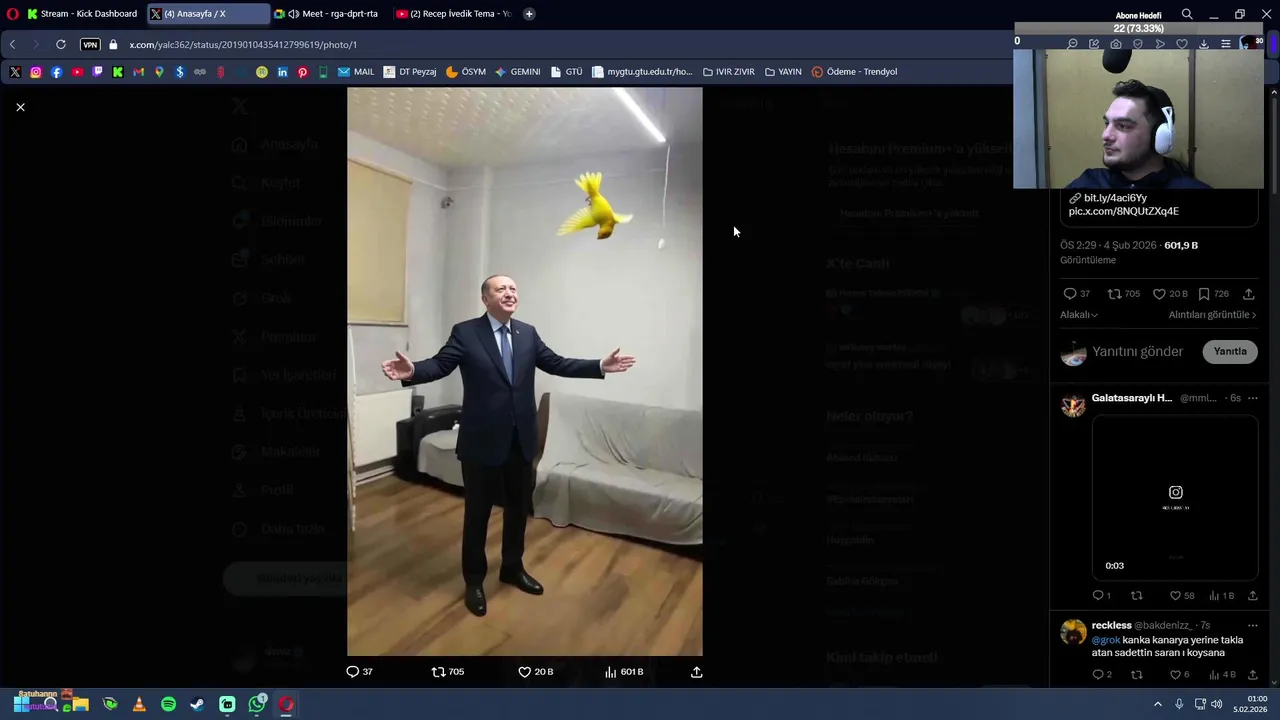Open the DT Peyzaj bookmark
1280x720 pixels.
[x=410, y=72]
